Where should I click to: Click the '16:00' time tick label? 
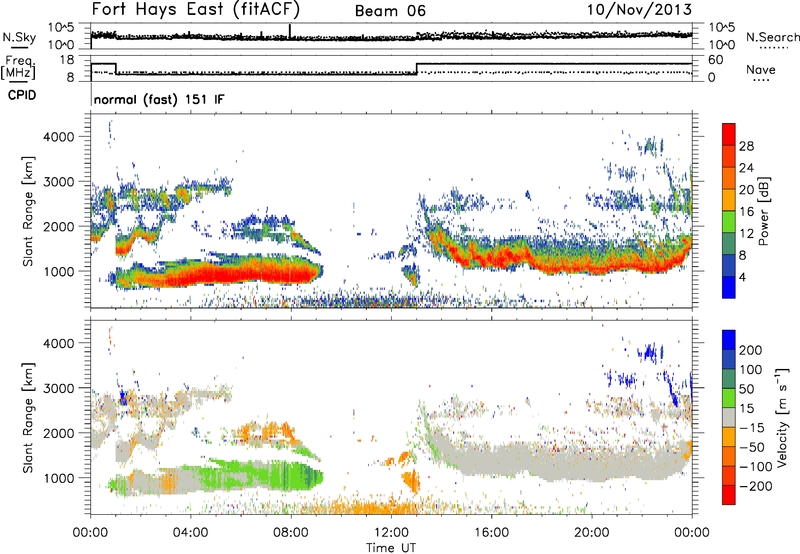[491, 533]
